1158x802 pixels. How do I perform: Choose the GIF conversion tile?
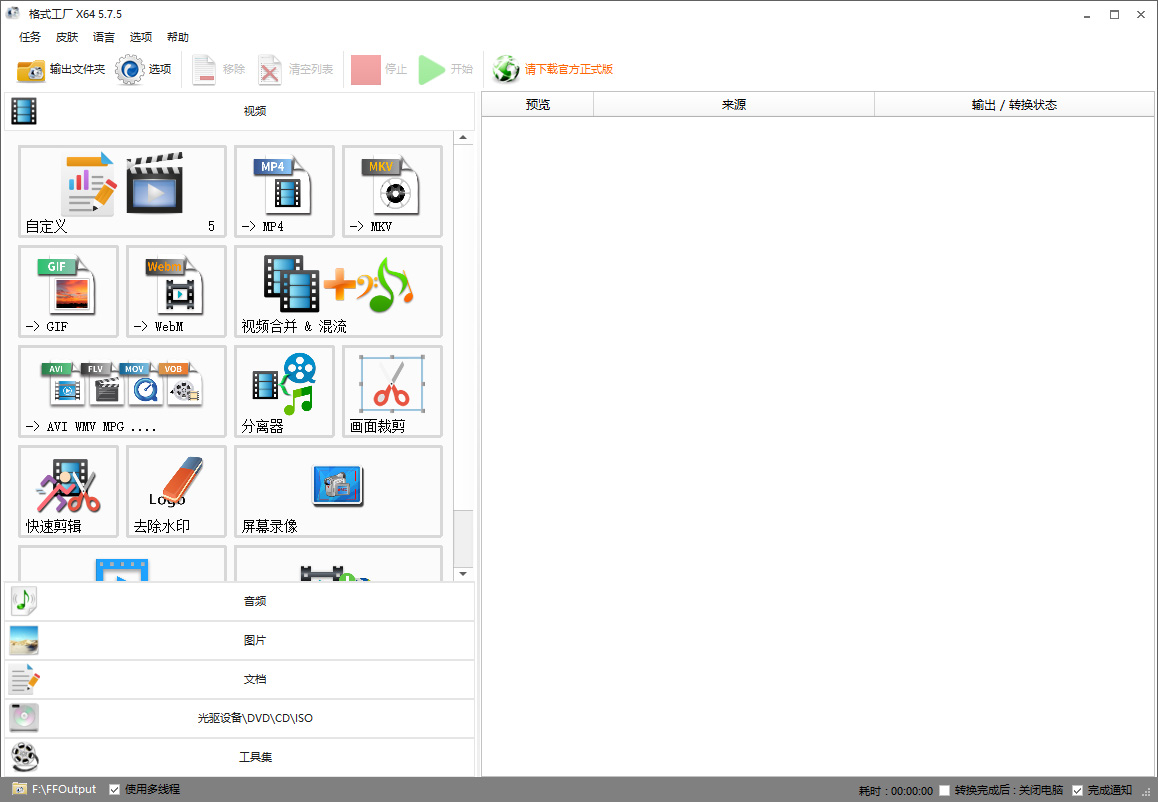pos(68,291)
